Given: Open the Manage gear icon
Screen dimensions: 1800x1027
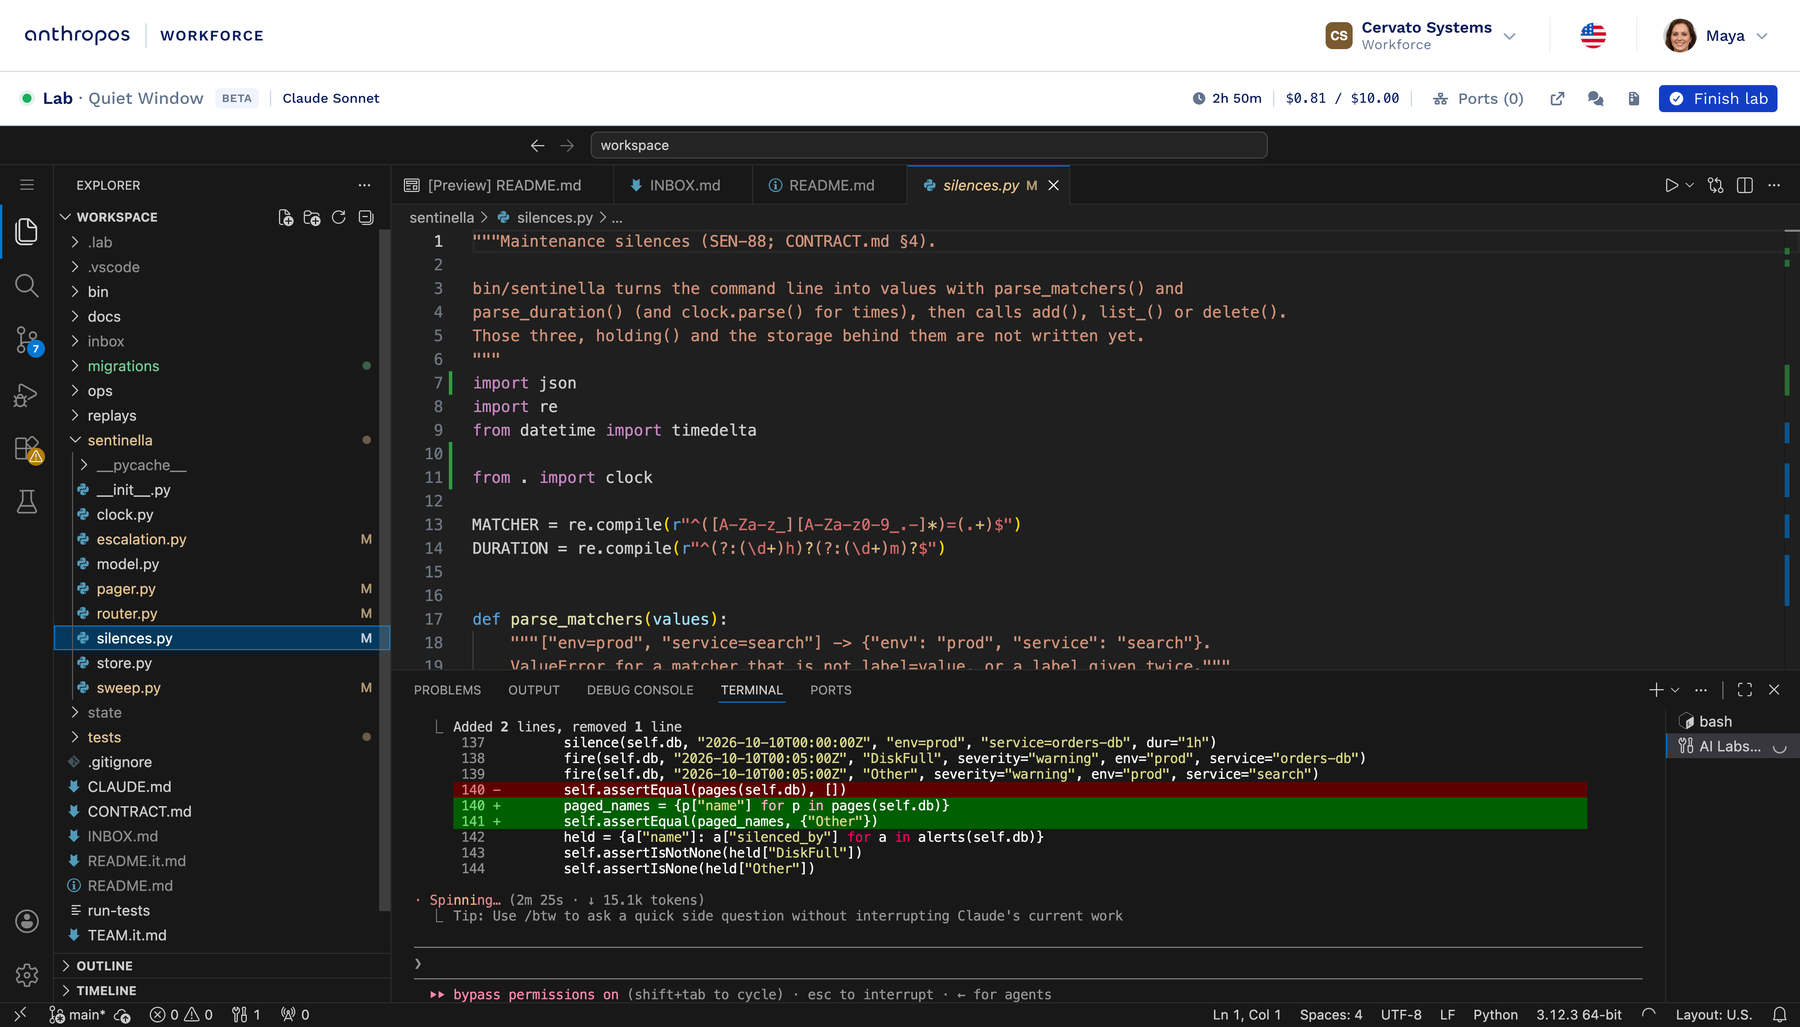Looking at the screenshot, I should click(27, 975).
